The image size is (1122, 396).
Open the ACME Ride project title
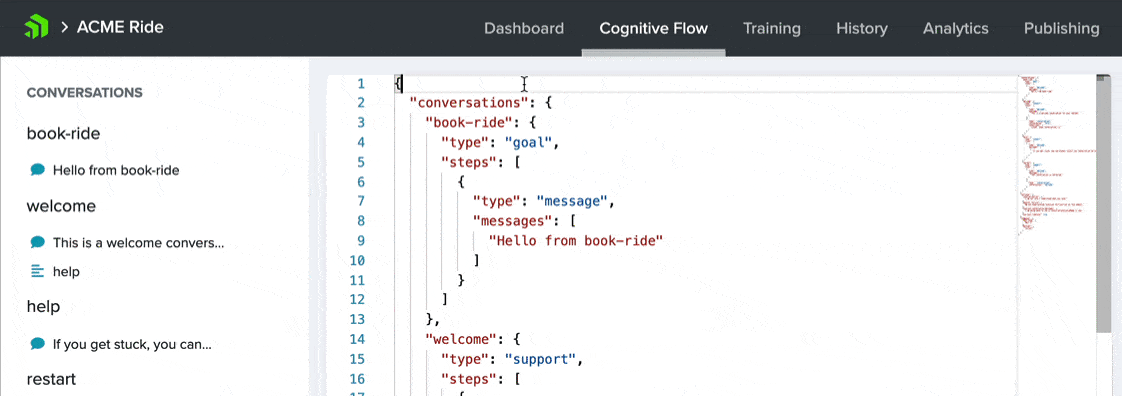click(x=120, y=28)
